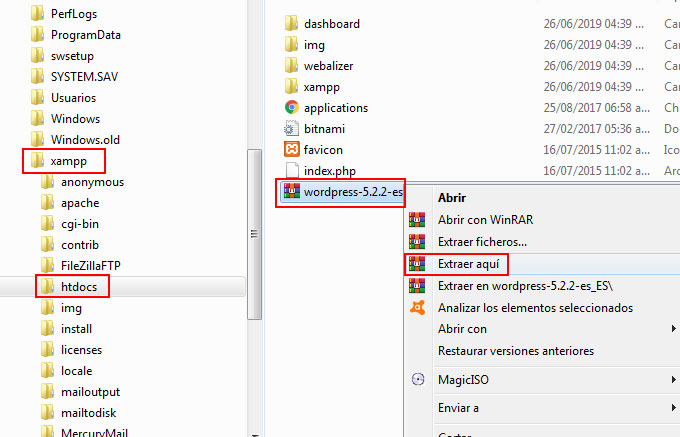The height and width of the screenshot is (437, 680).
Task: Click the MagicISO disc icon
Action: [x=418, y=380]
